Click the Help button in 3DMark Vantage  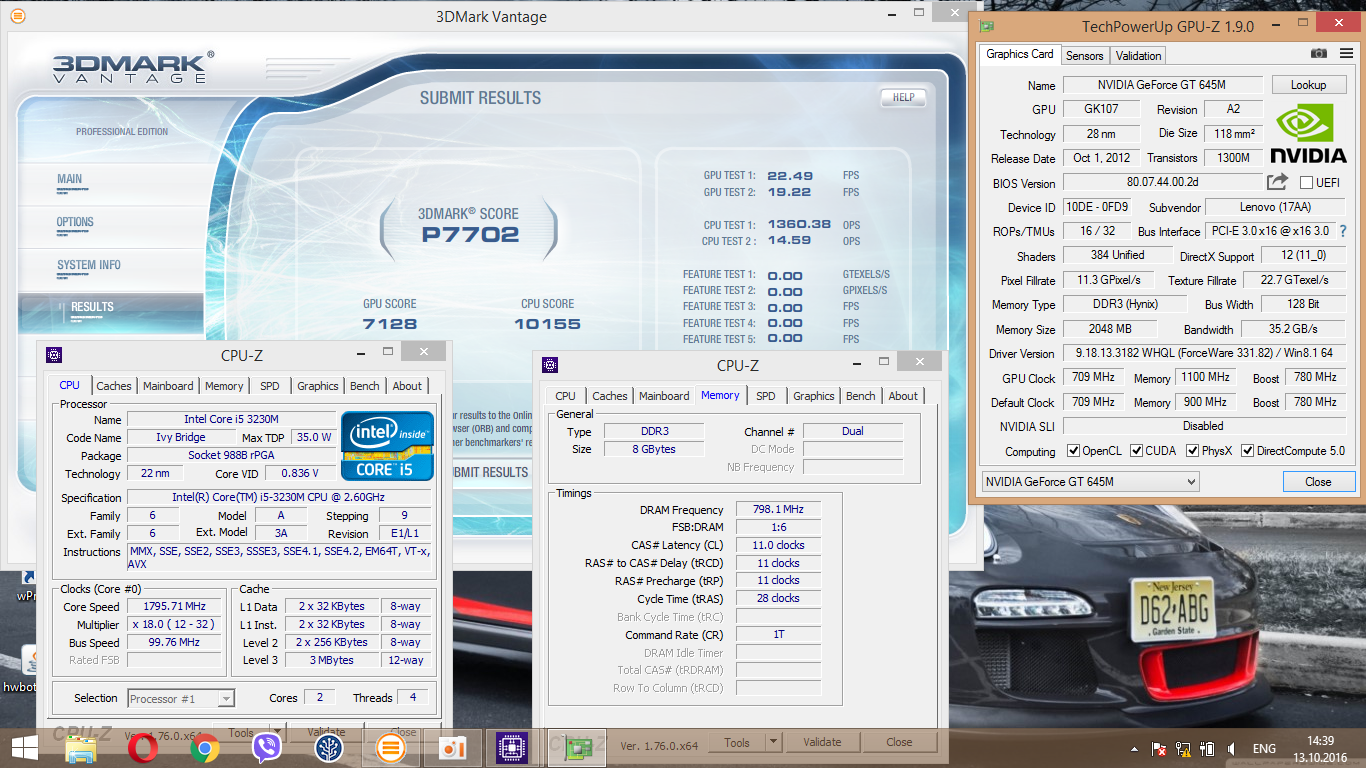click(x=903, y=97)
